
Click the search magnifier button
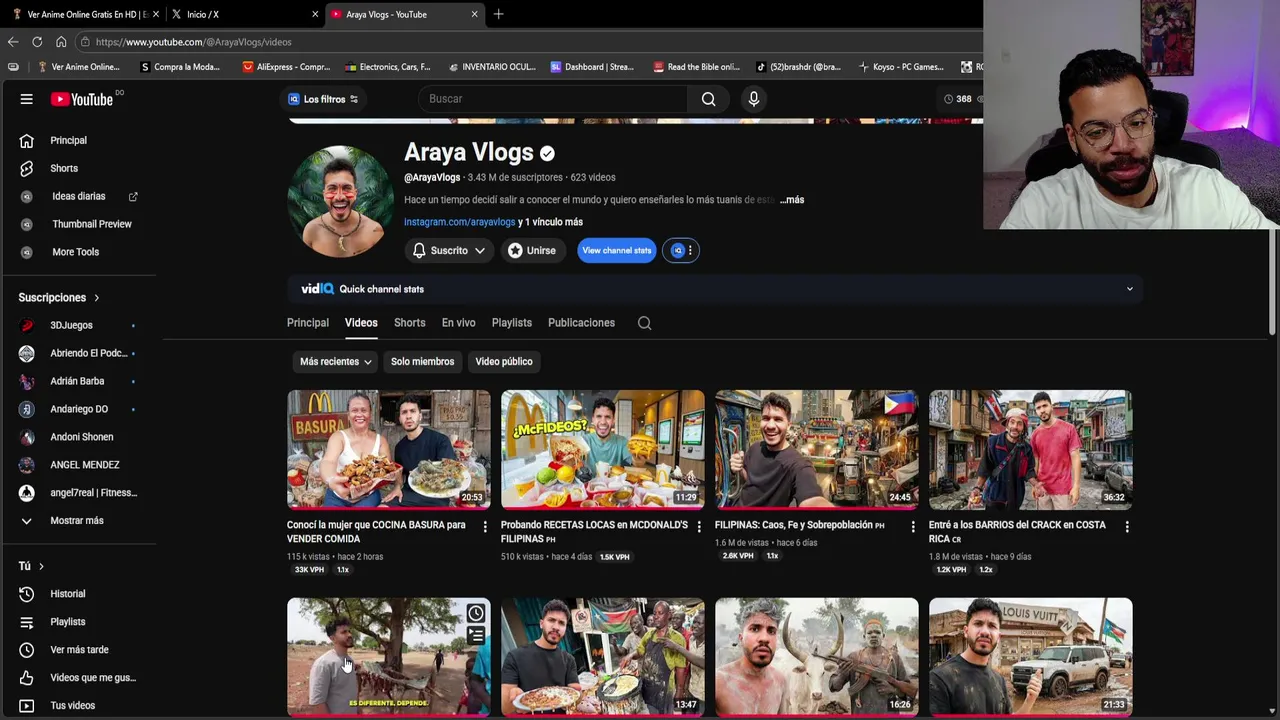coord(708,99)
